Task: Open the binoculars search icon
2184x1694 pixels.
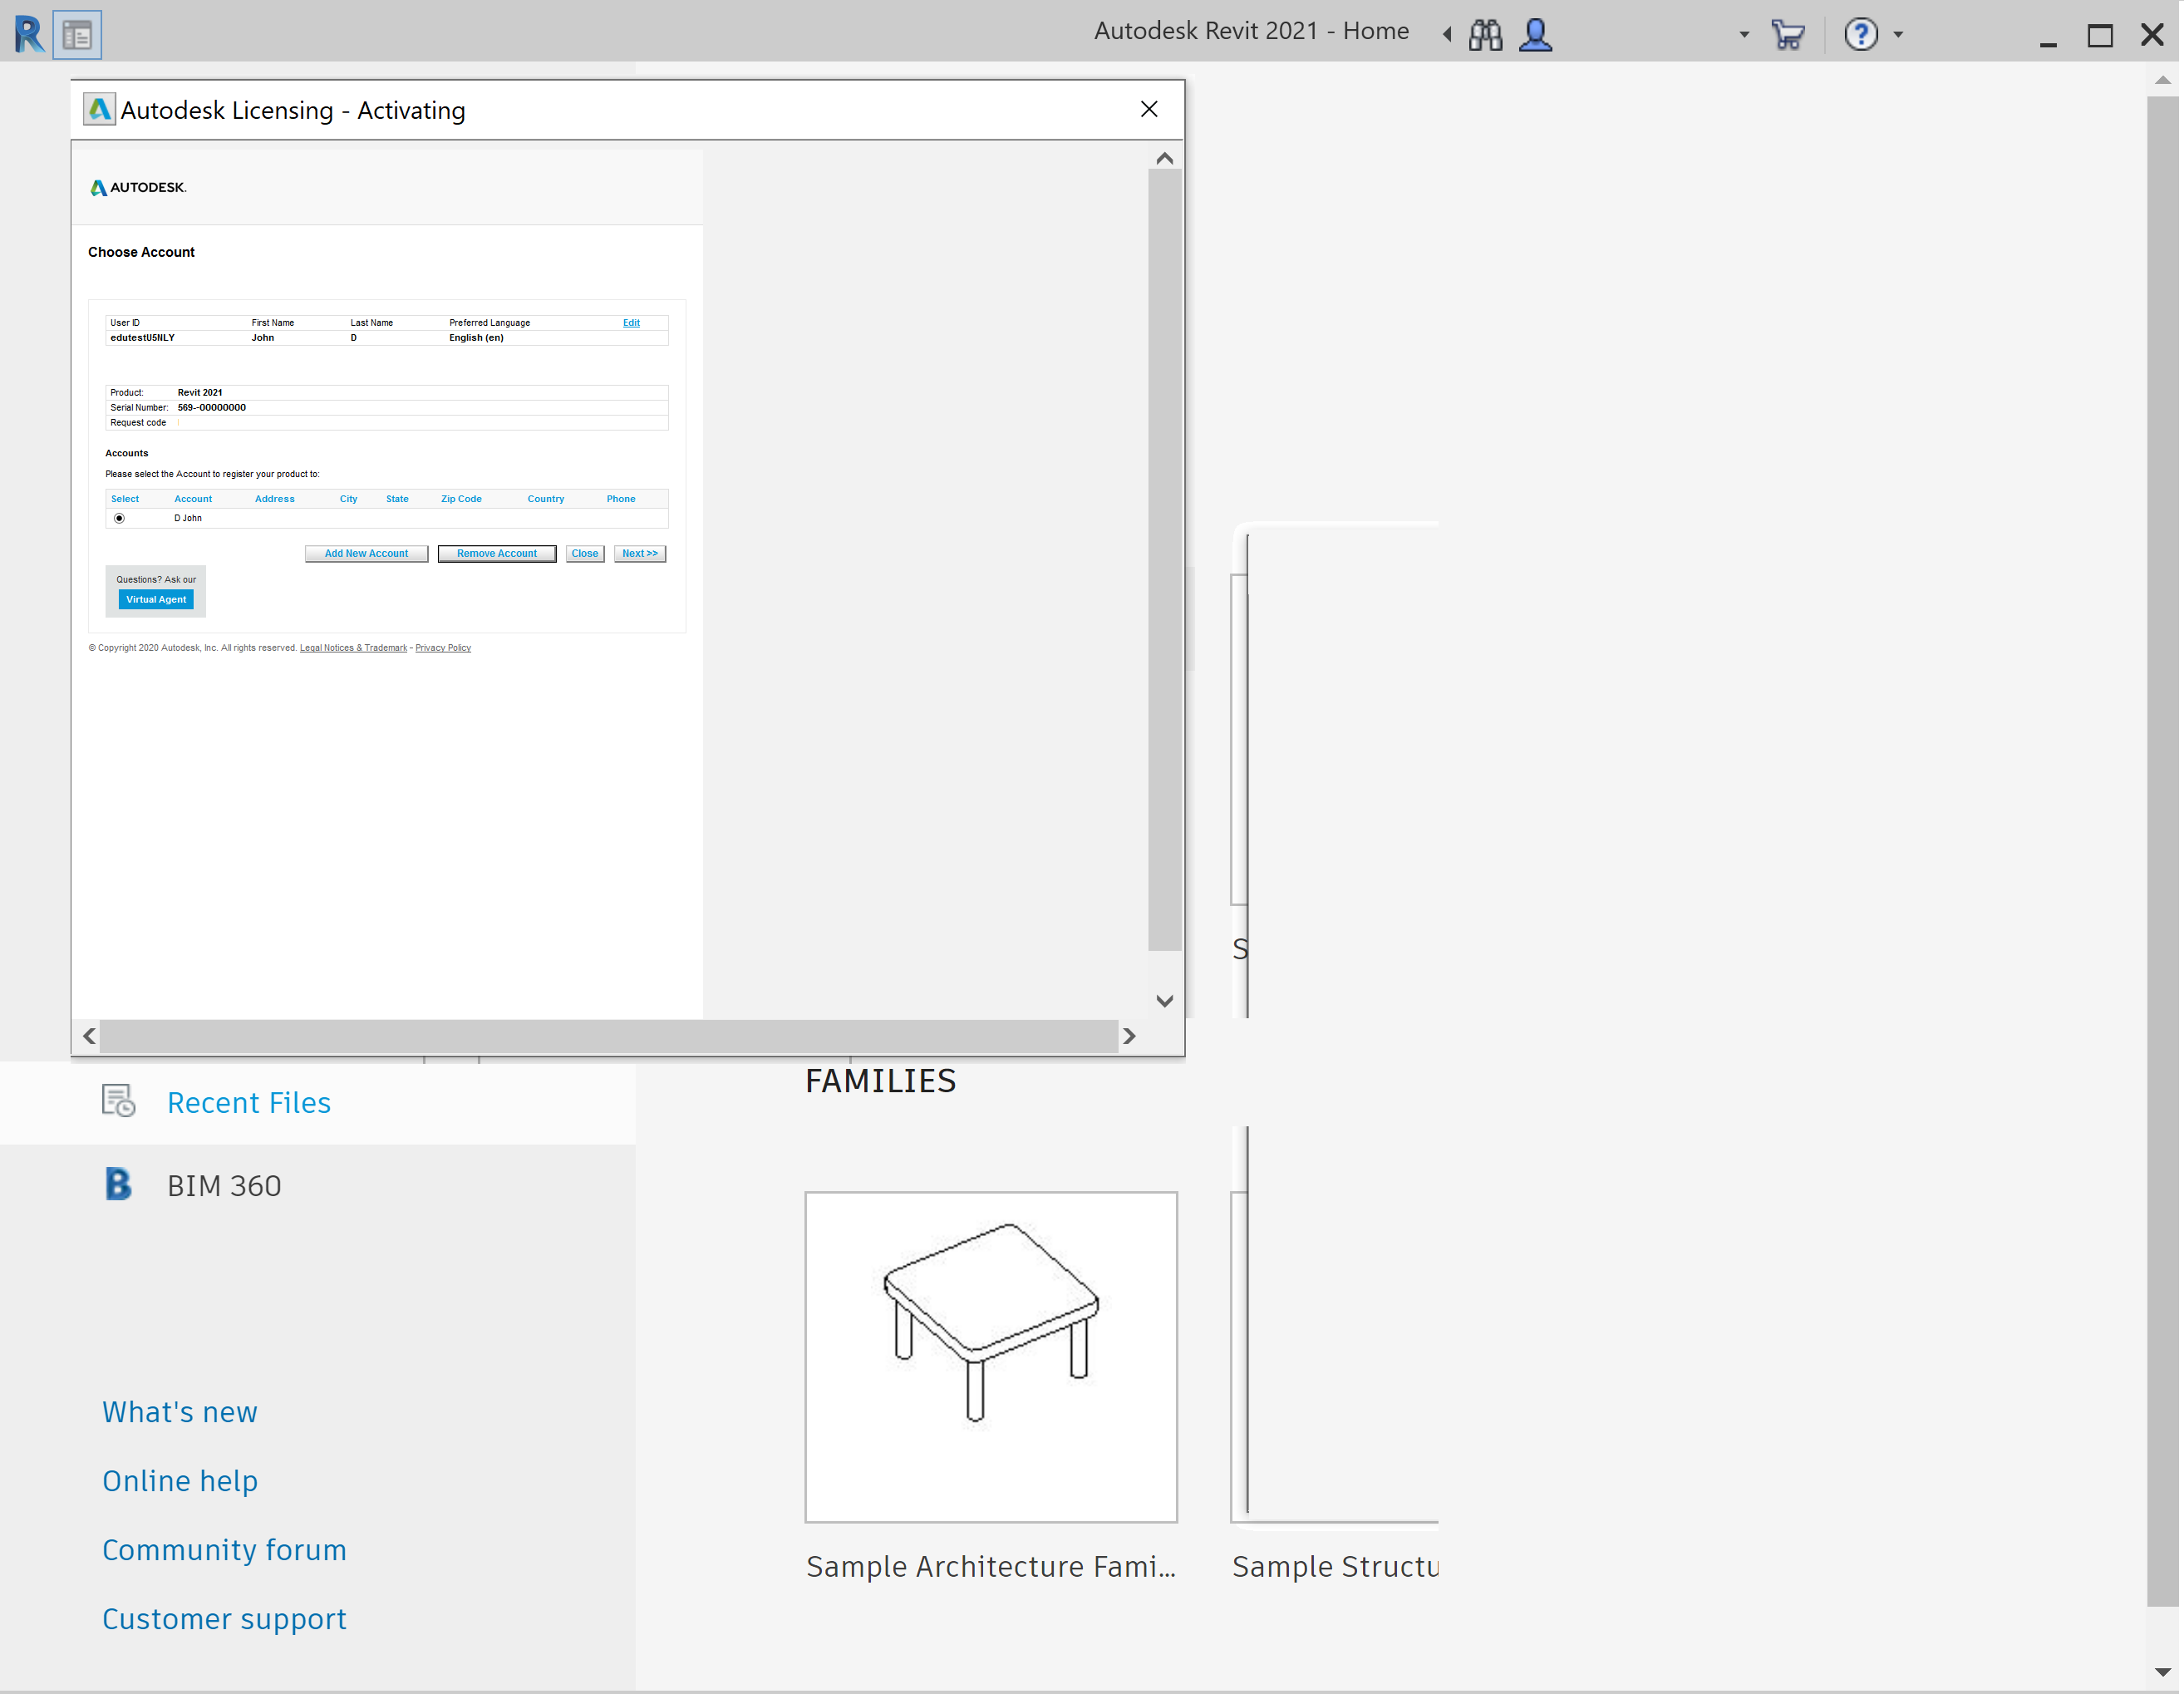Action: coord(1485,35)
